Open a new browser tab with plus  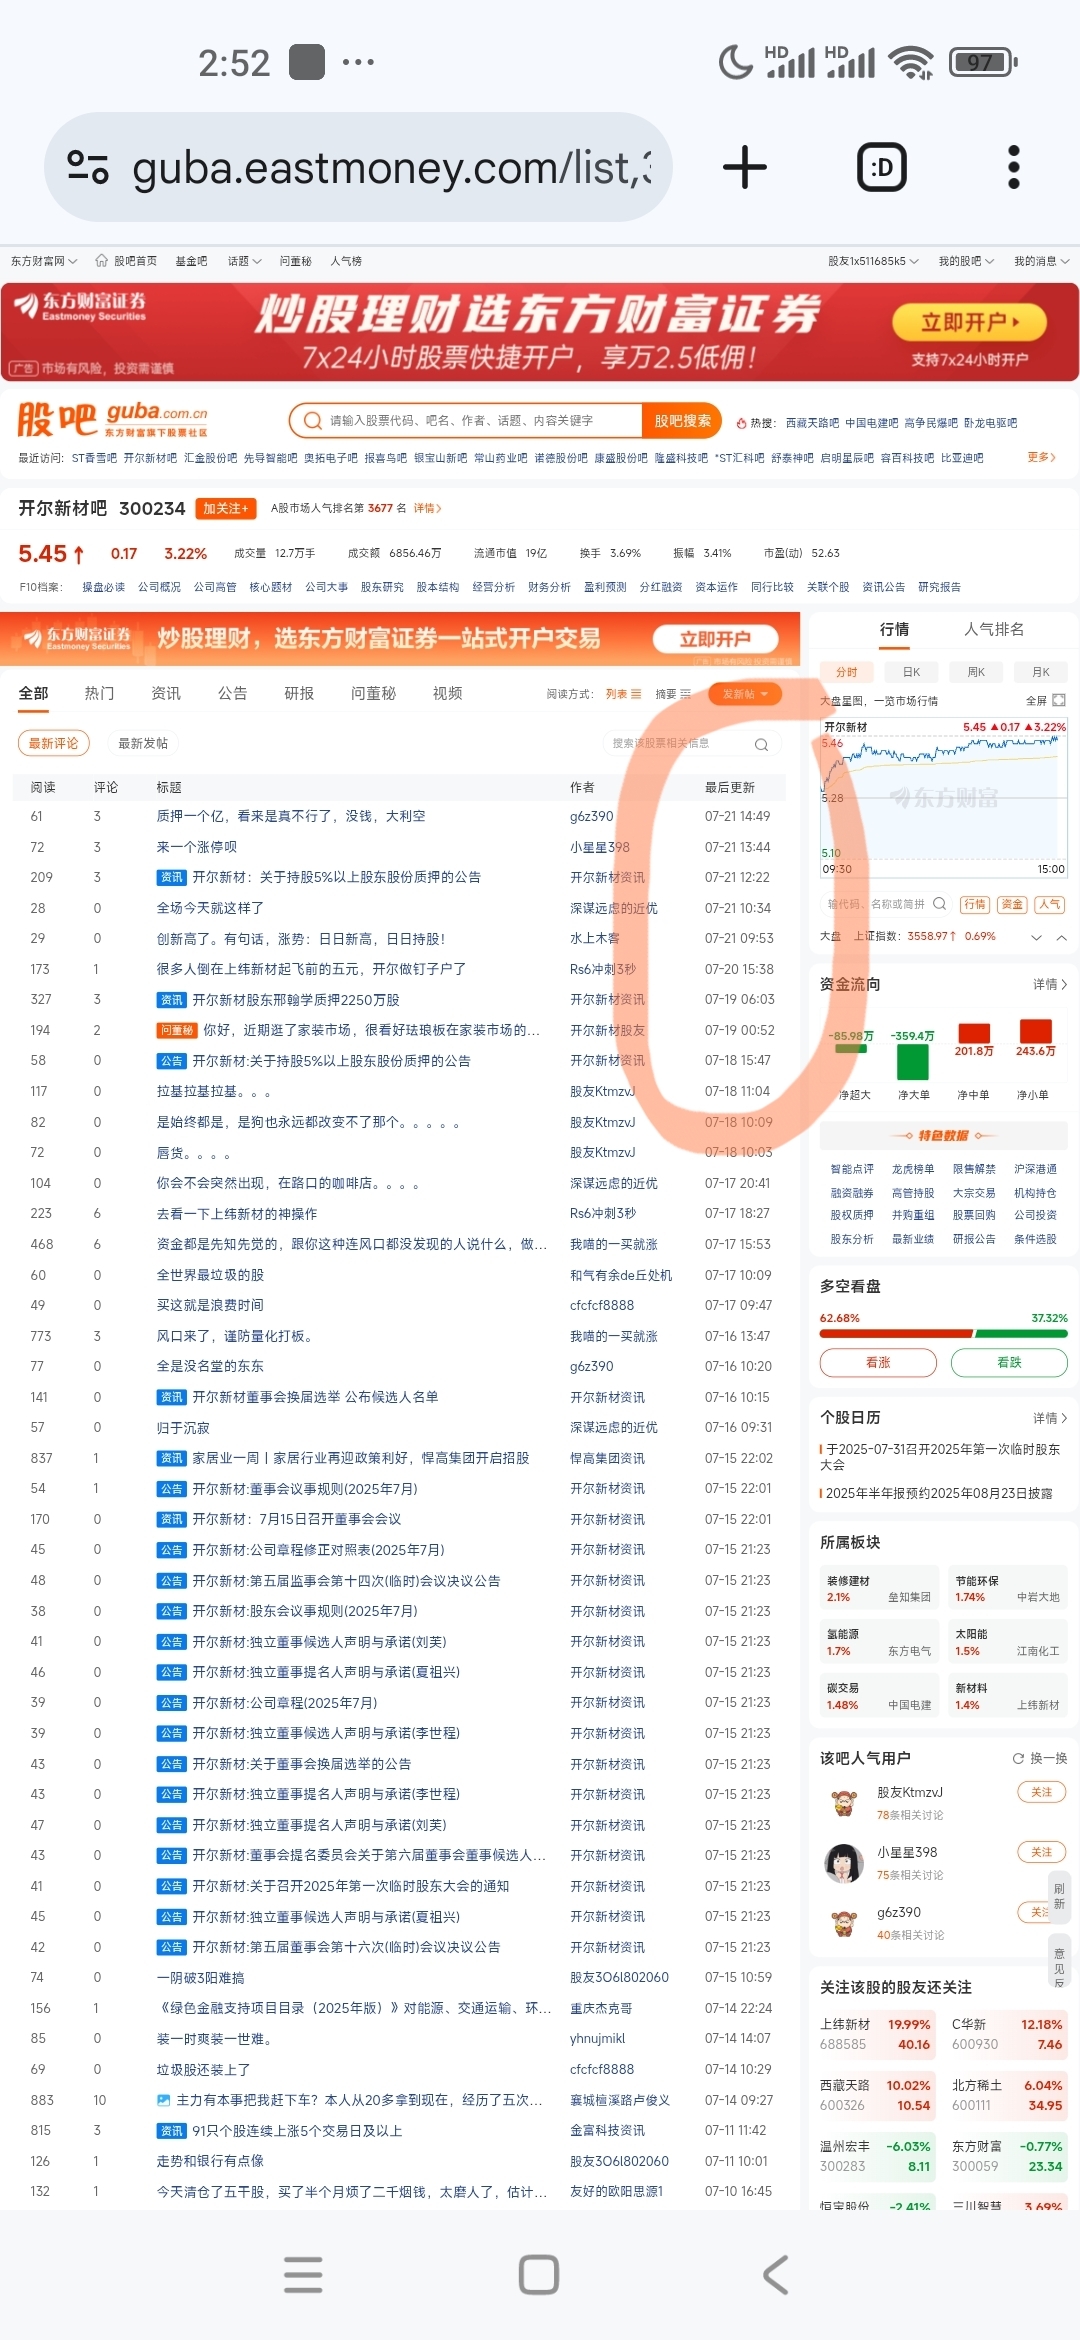745,167
